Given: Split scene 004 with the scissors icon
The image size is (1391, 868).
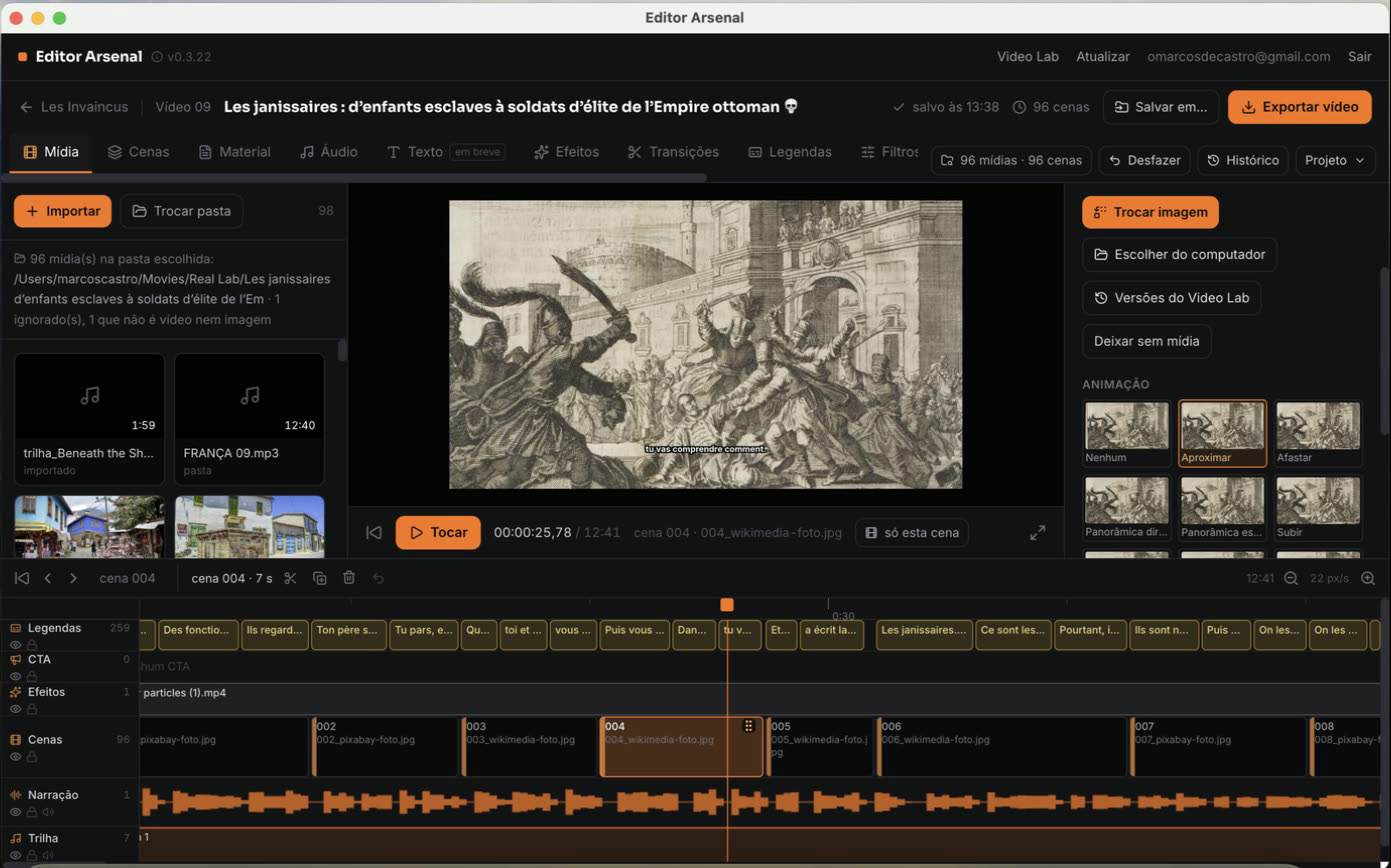Looking at the screenshot, I should (290, 578).
